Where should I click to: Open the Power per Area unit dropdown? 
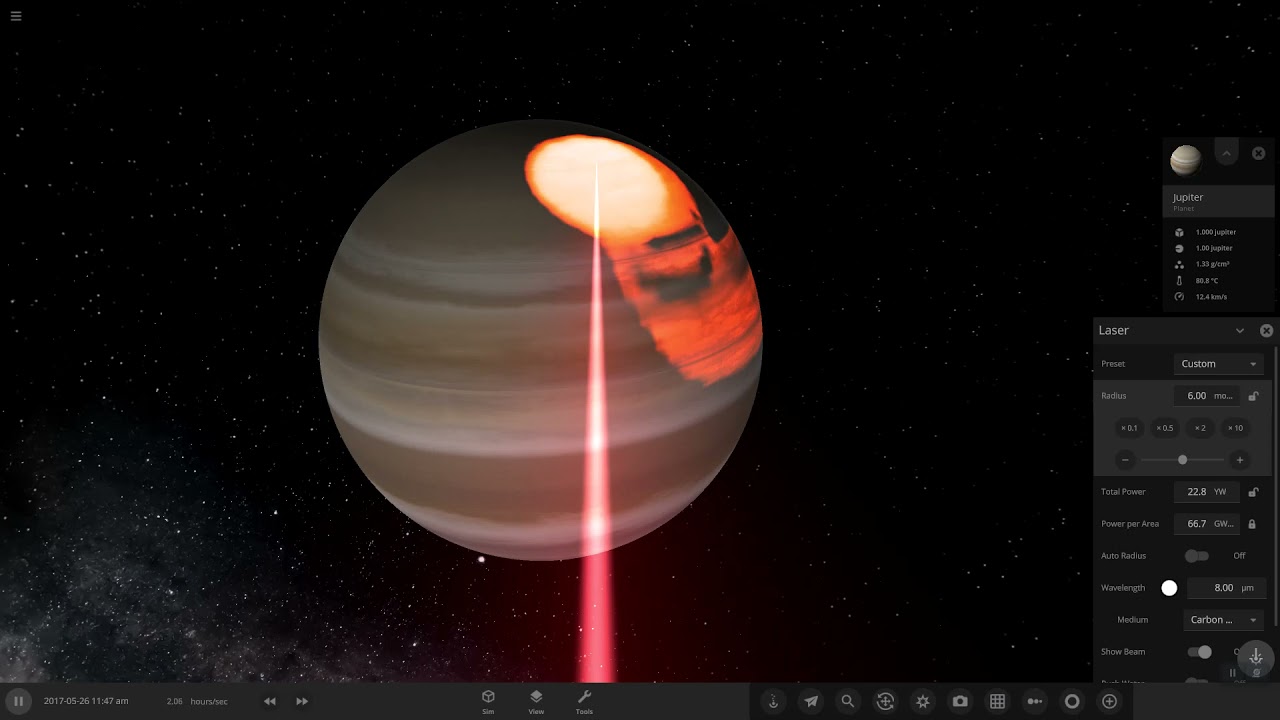(1225, 524)
